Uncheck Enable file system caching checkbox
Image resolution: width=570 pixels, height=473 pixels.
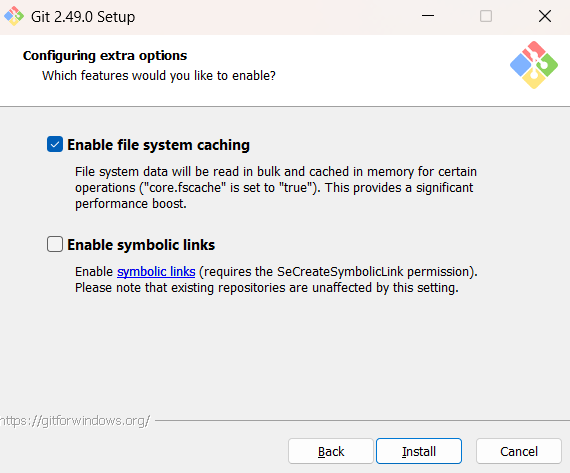tap(55, 144)
